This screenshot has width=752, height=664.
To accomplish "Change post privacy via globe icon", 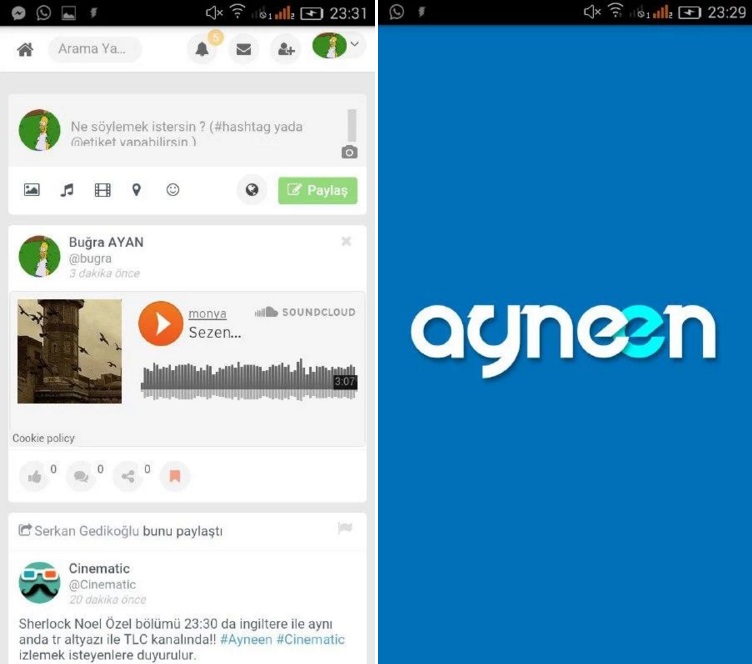I will click(x=252, y=190).
